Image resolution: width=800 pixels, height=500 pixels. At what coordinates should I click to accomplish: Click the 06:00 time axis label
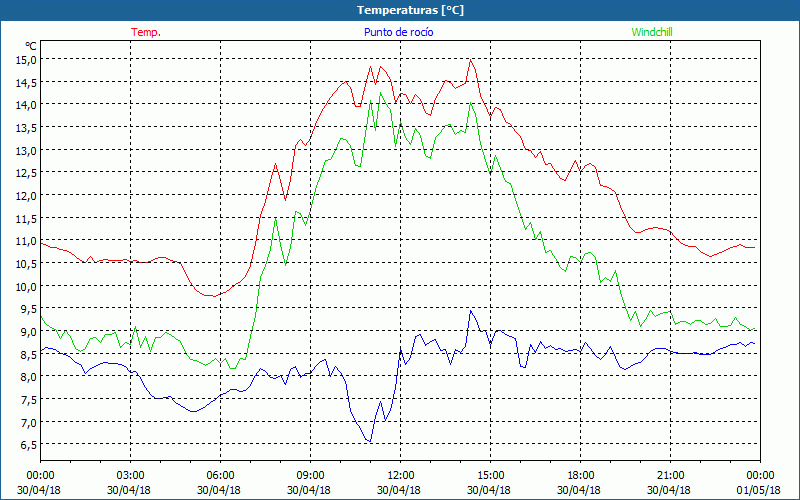[220, 476]
